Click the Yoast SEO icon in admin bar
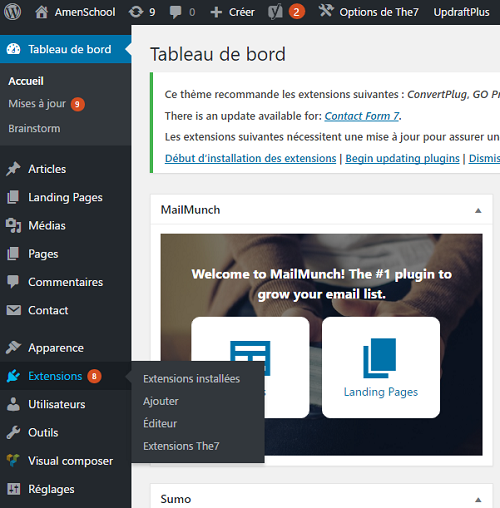Image resolution: width=500 pixels, height=508 pixels. point(275,12)
